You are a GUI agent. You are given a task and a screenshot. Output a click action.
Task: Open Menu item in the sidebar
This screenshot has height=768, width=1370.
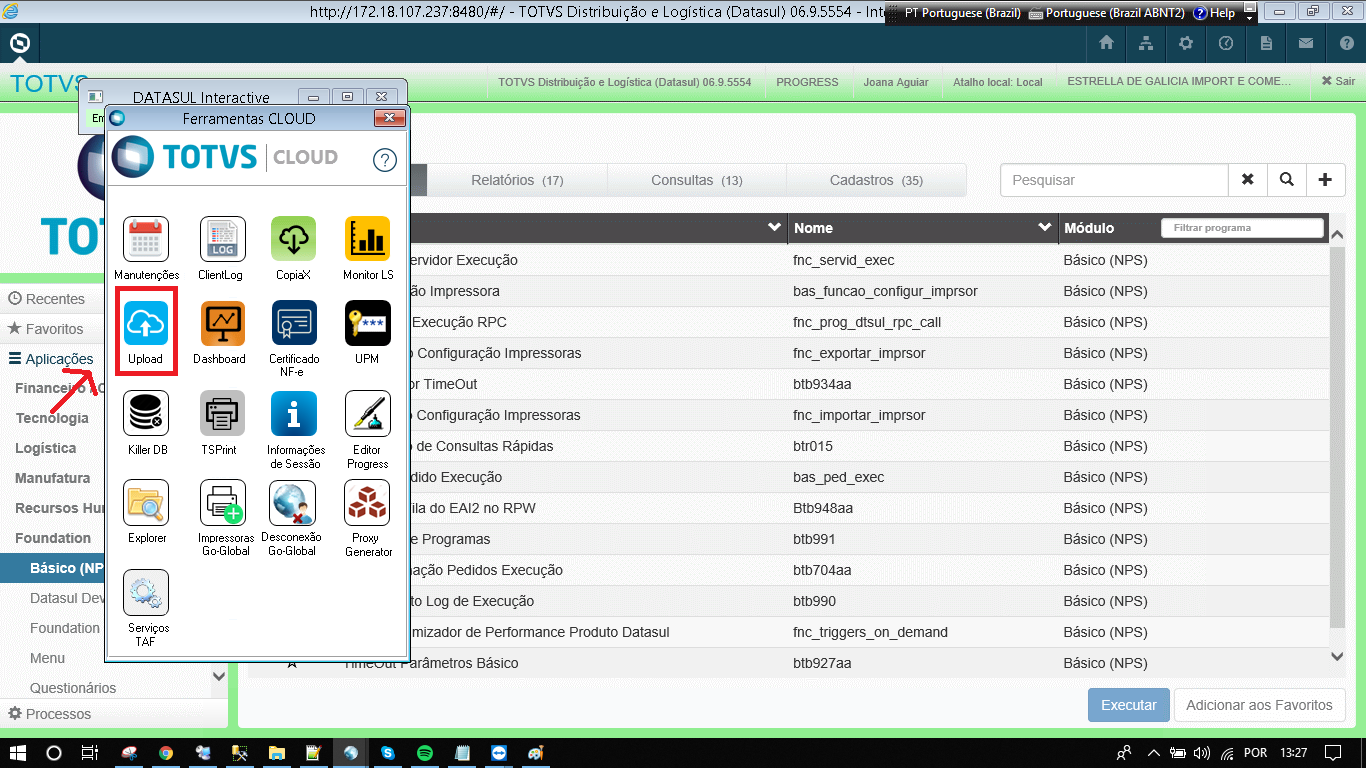click(x=47, y=658)
